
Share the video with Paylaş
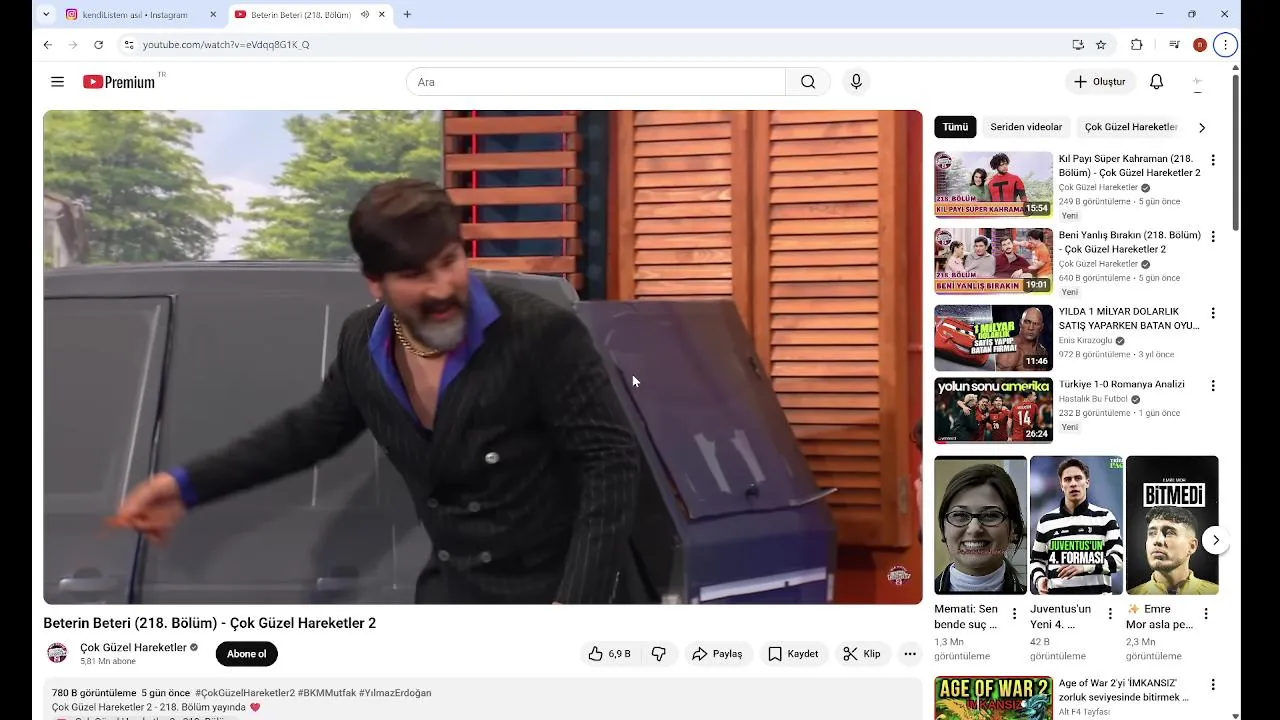coord(717,654)
